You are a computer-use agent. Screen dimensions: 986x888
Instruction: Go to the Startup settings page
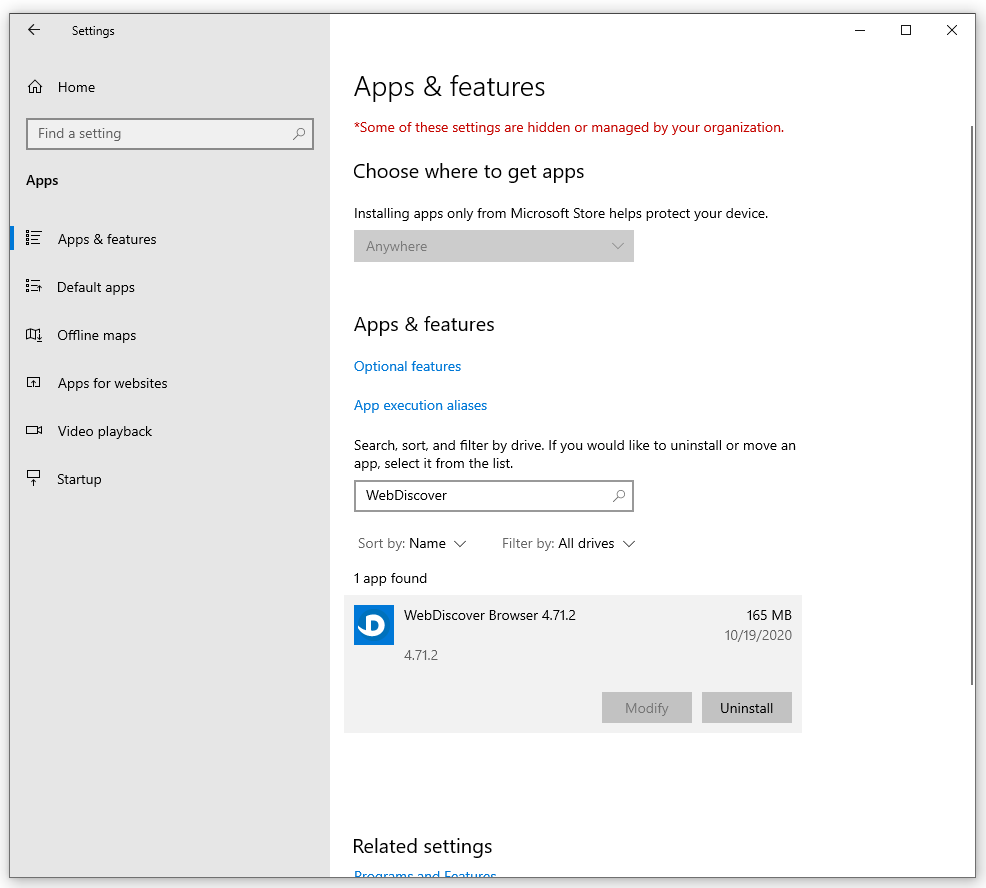coord(79,479)
